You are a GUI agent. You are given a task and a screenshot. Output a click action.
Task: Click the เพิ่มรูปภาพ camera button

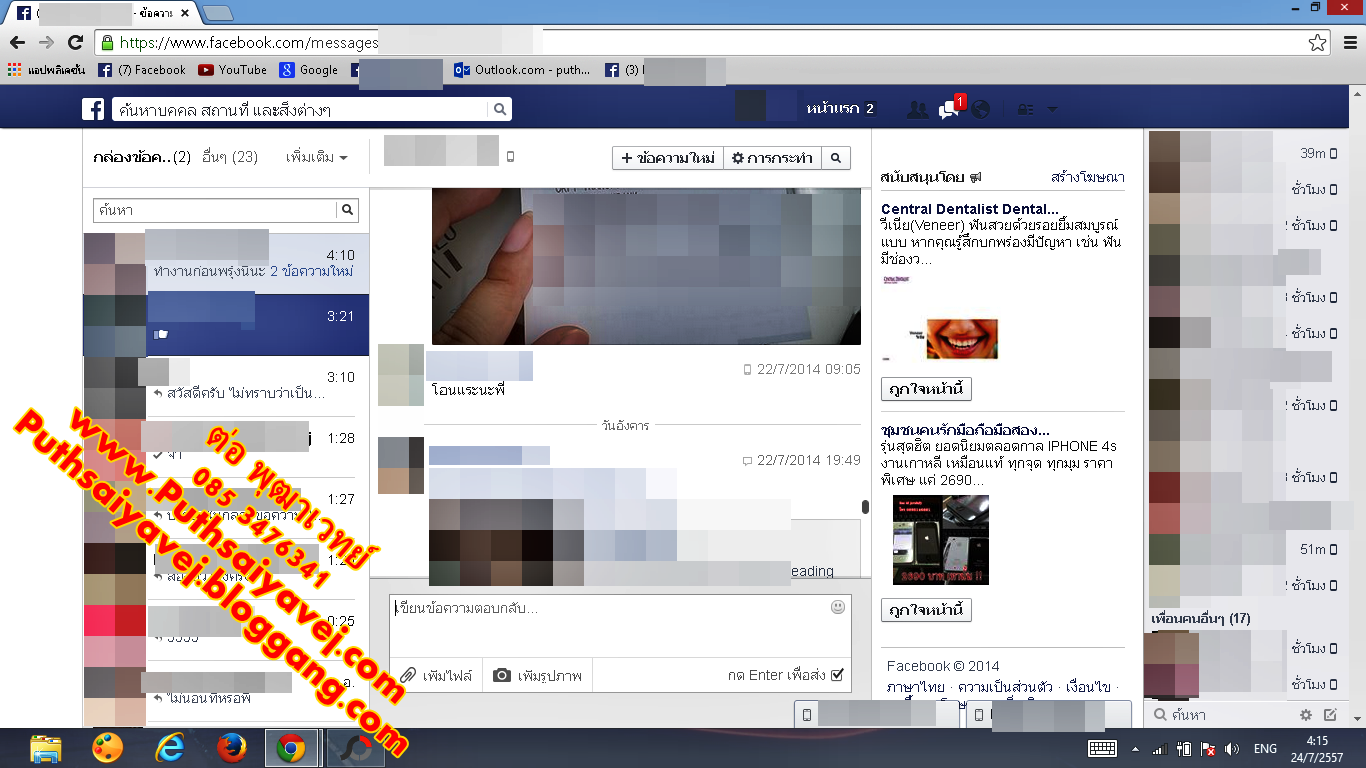click(x=538, y=675)
